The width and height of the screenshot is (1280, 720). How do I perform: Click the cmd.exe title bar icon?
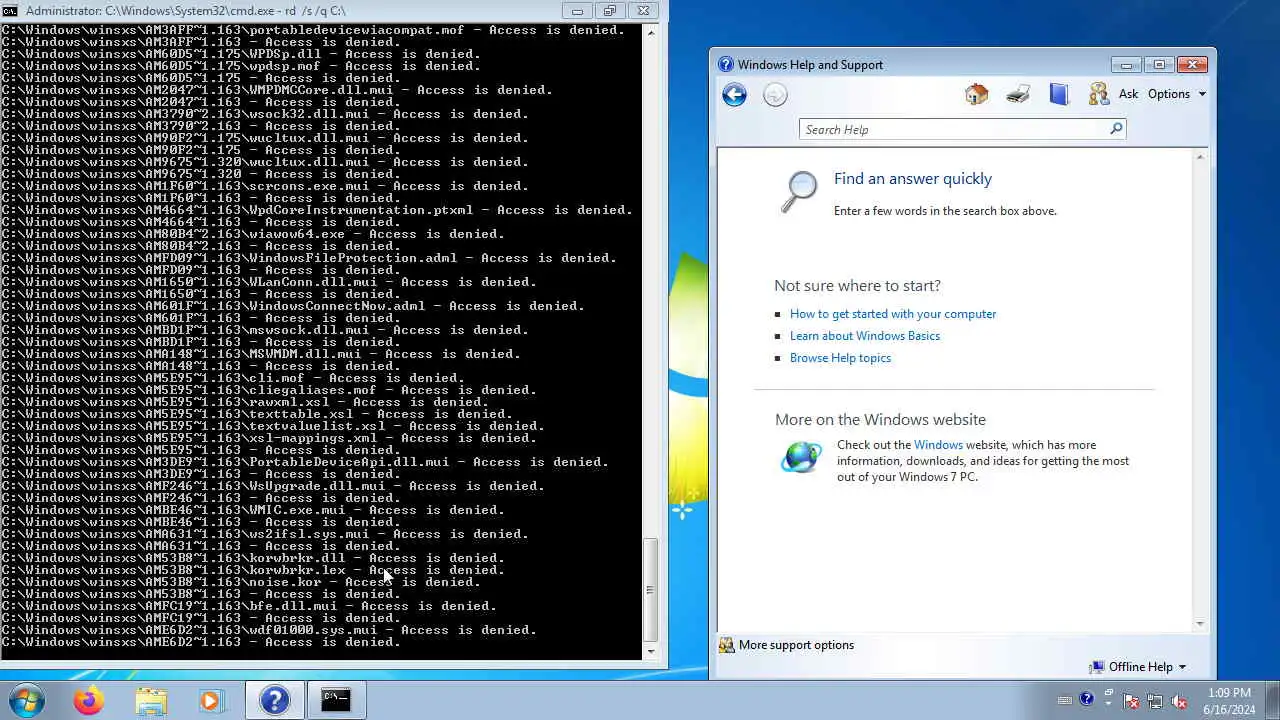(x=10, y=10)
